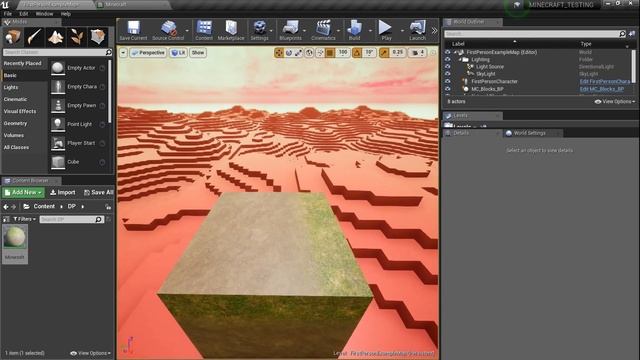Open rotation snap value 10° dropdown
640x360 pixels.
click(x=369, y=53)
